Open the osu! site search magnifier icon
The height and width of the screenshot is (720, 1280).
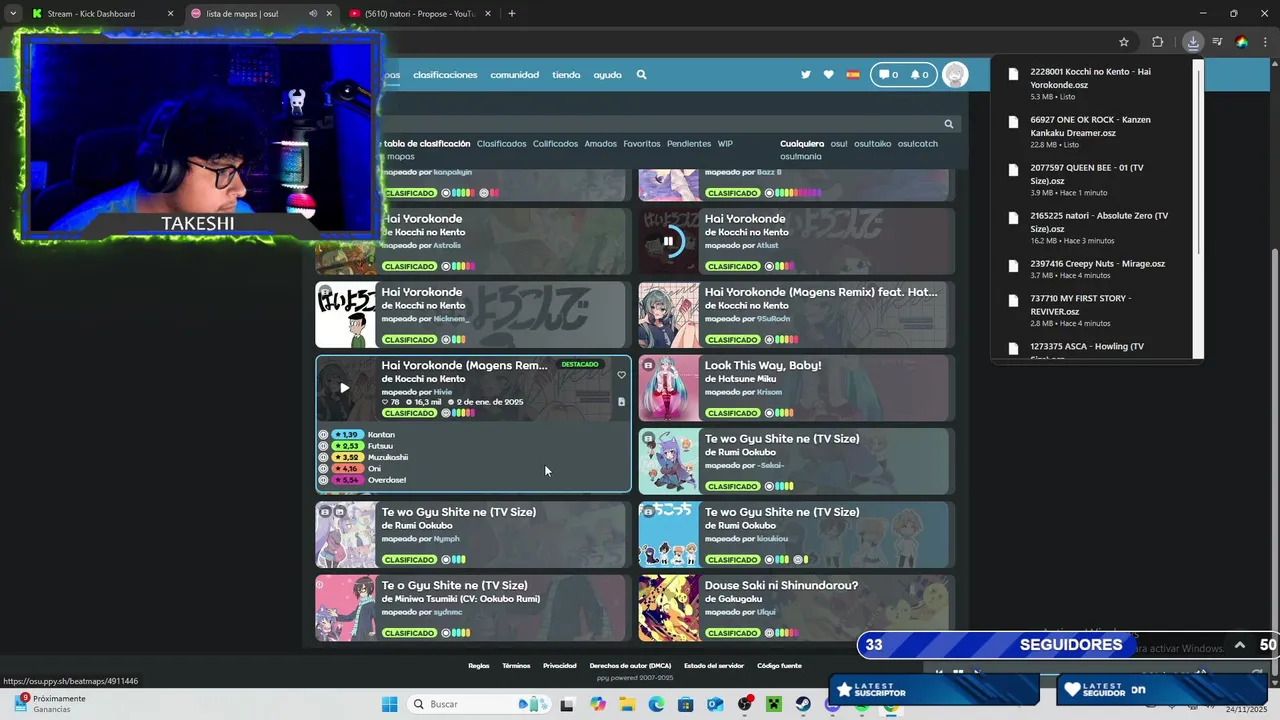[x=641, y=75]
